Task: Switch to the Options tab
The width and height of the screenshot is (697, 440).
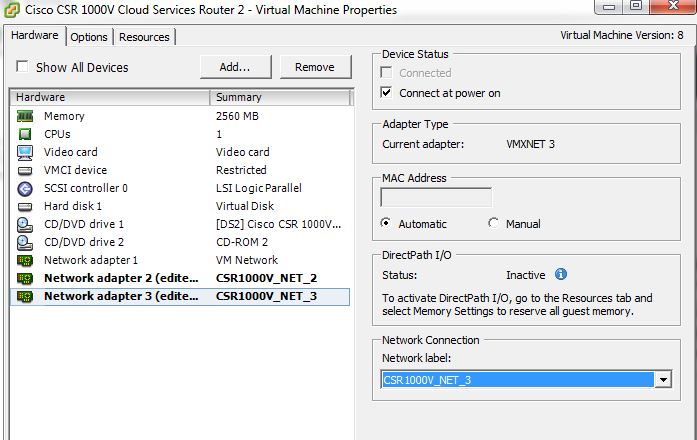Action: click(x=89, y=37)
